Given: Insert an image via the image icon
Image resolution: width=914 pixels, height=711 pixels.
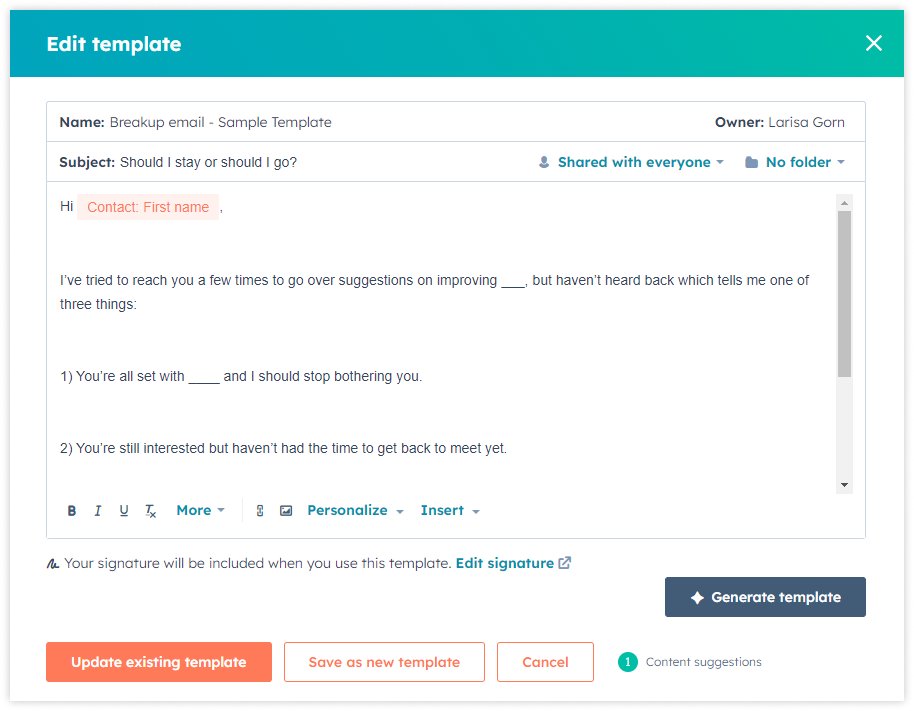Looking at the screenshot, I should click(x=287, y=510).
